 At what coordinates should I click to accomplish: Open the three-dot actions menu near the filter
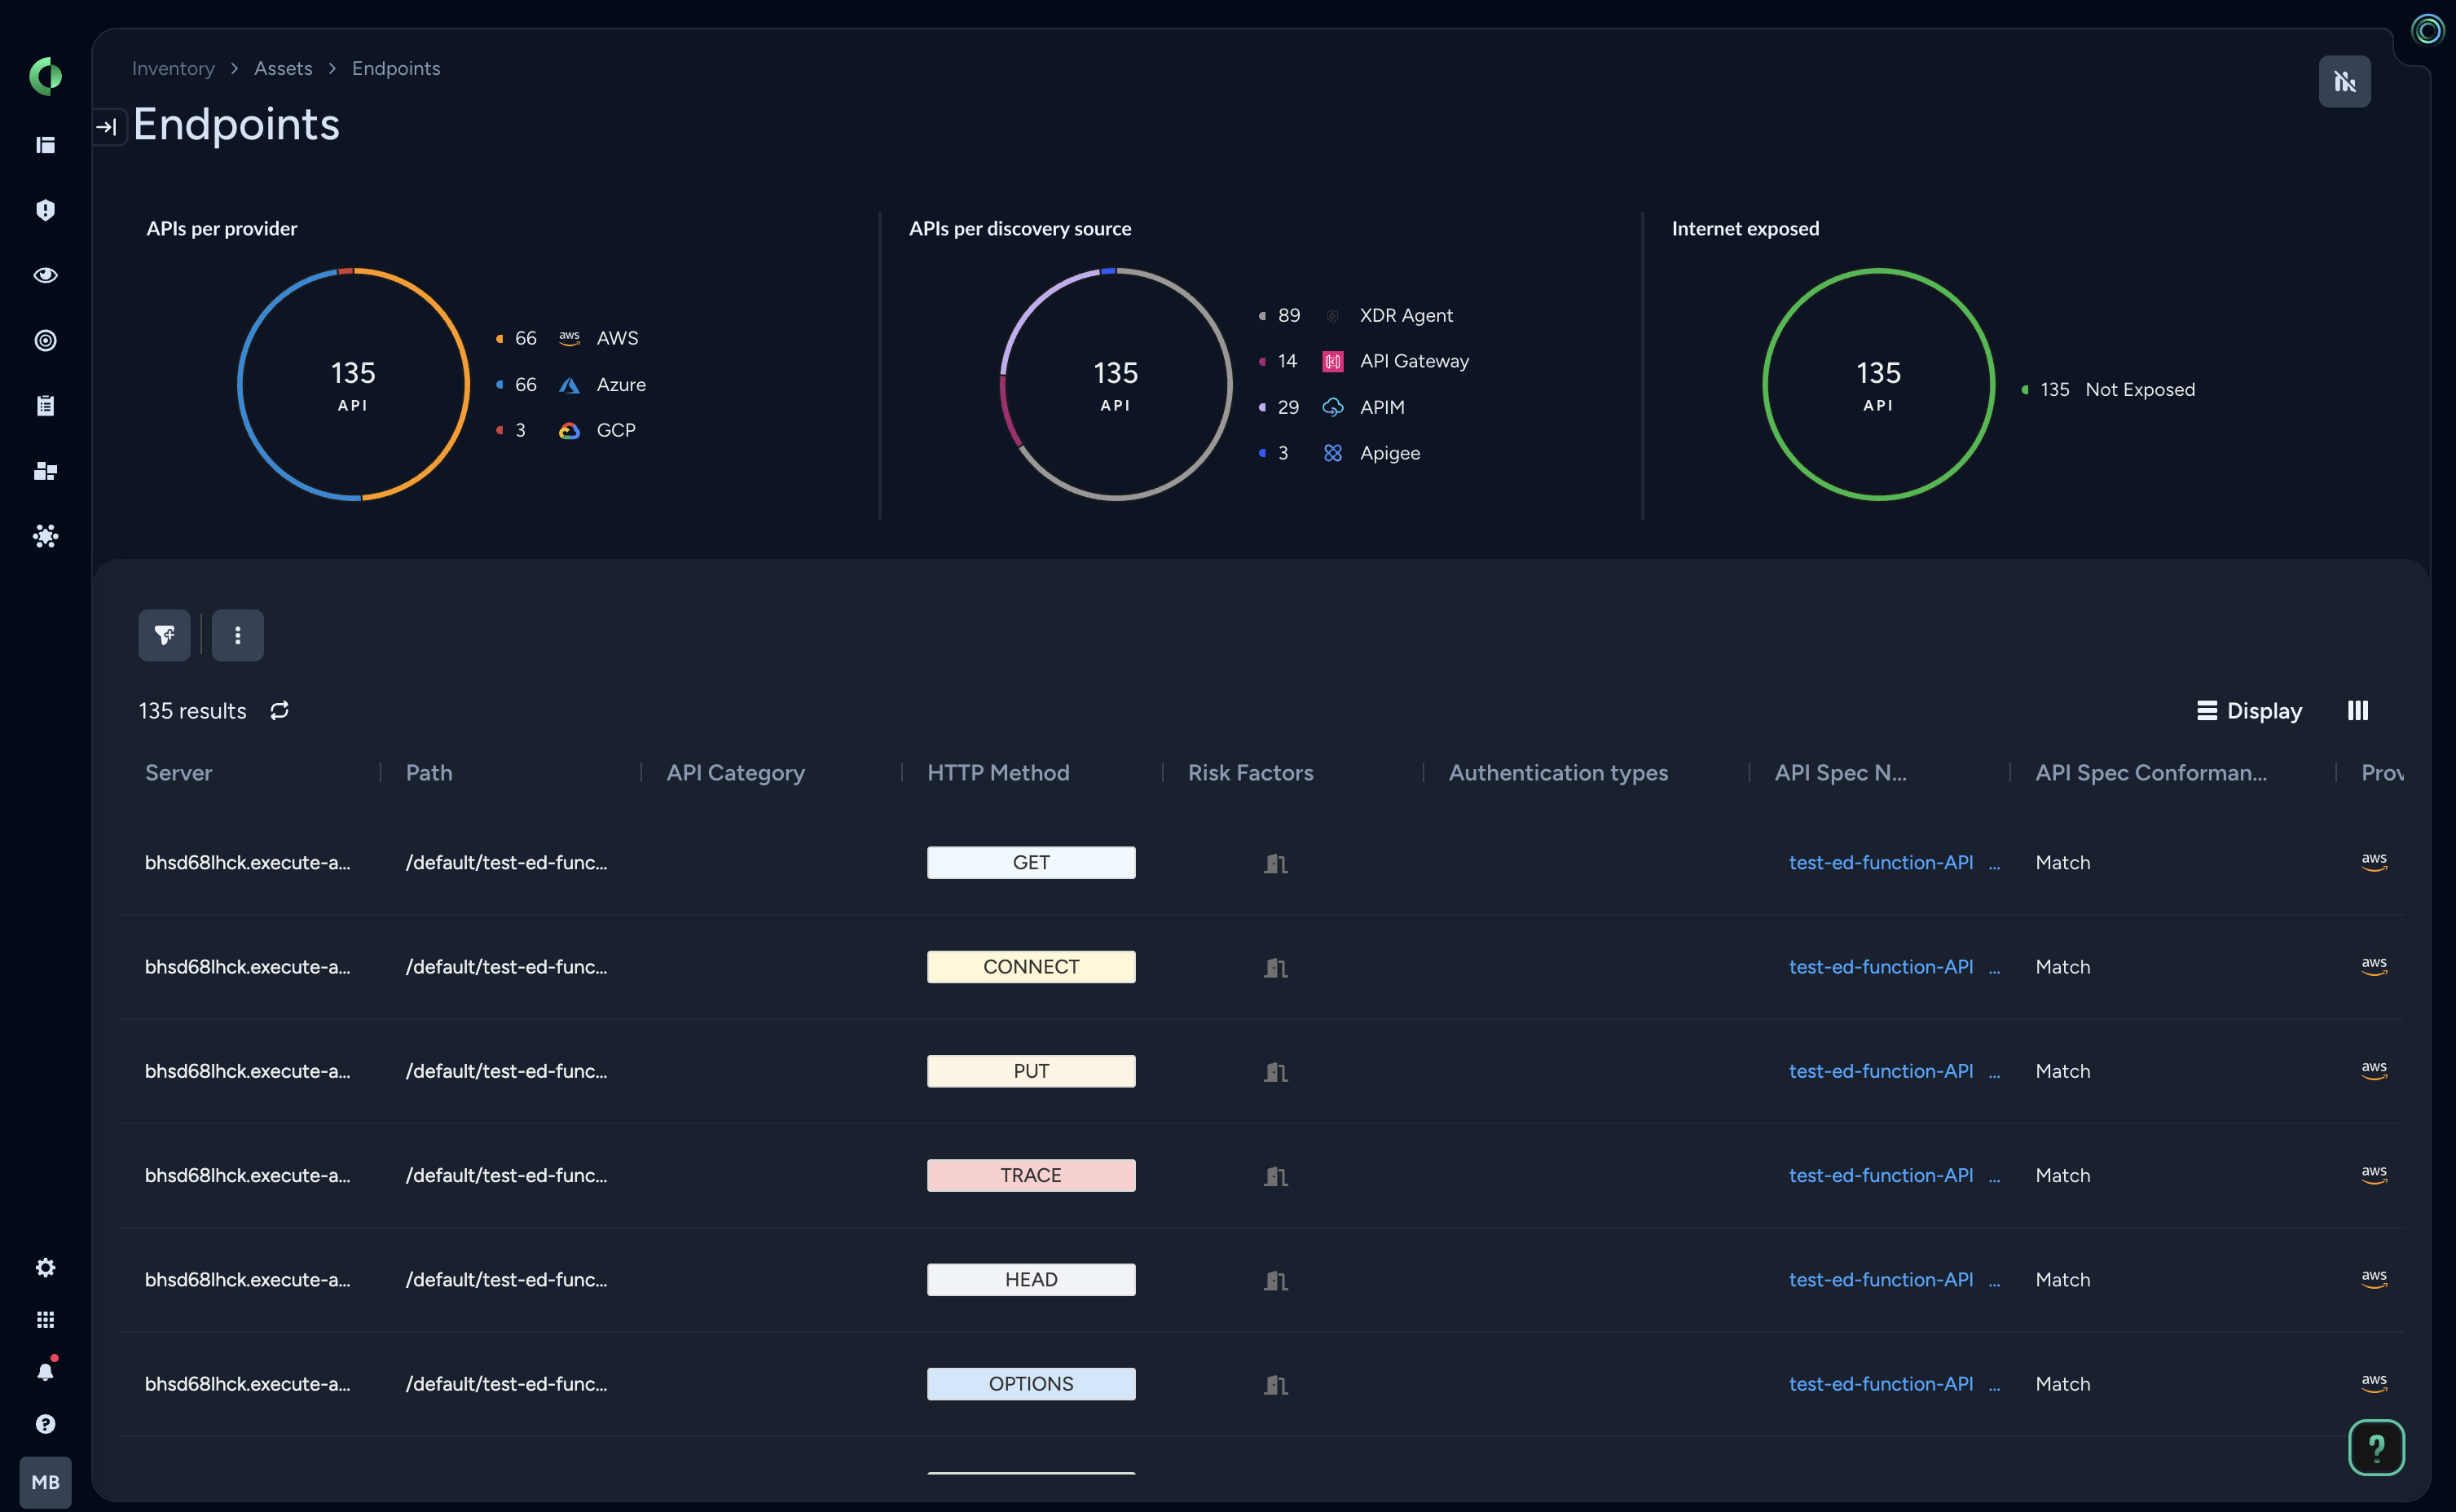237,635
